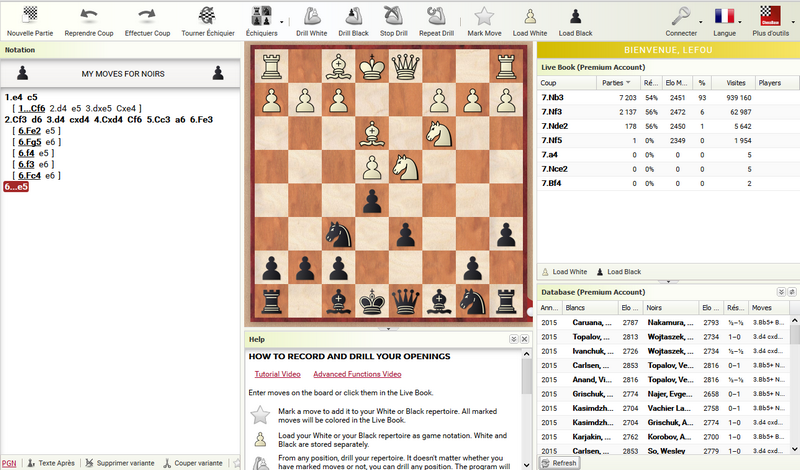Start Drill White from the toolbar
Viewport: 800px width, 470px height.
point(312,20)
